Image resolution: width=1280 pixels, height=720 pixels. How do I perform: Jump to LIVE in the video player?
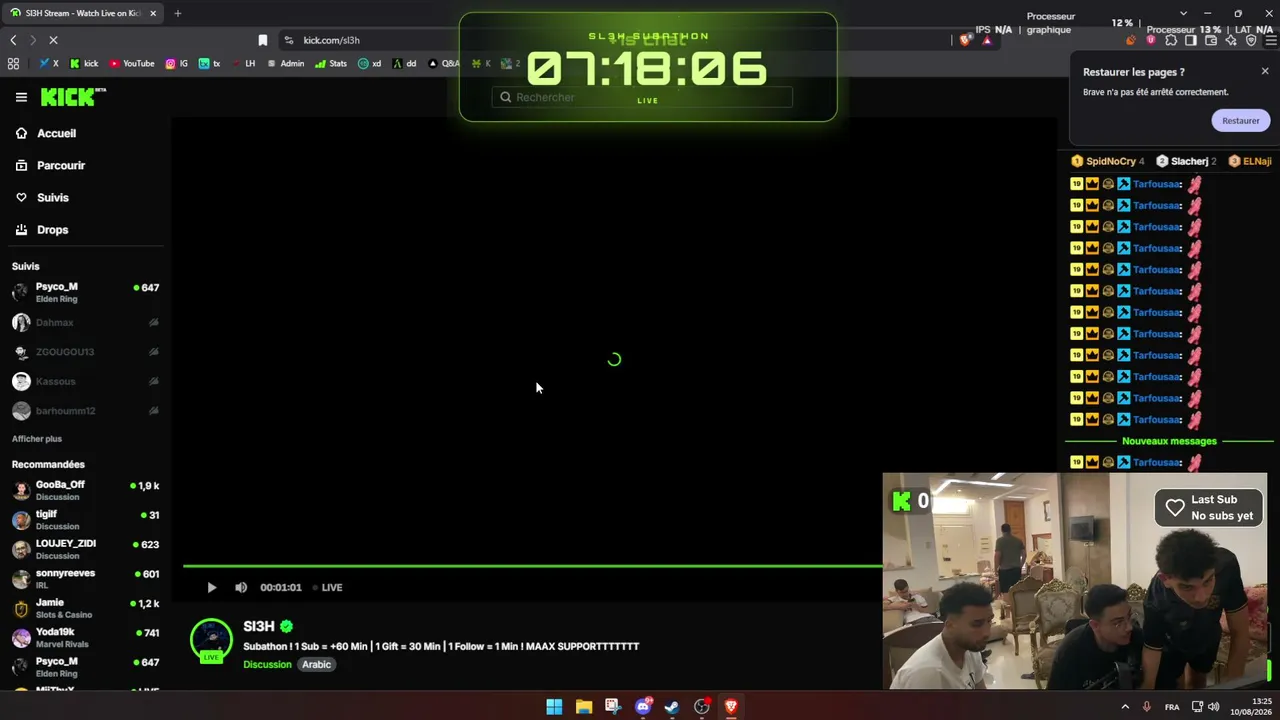tap(328, 587)
